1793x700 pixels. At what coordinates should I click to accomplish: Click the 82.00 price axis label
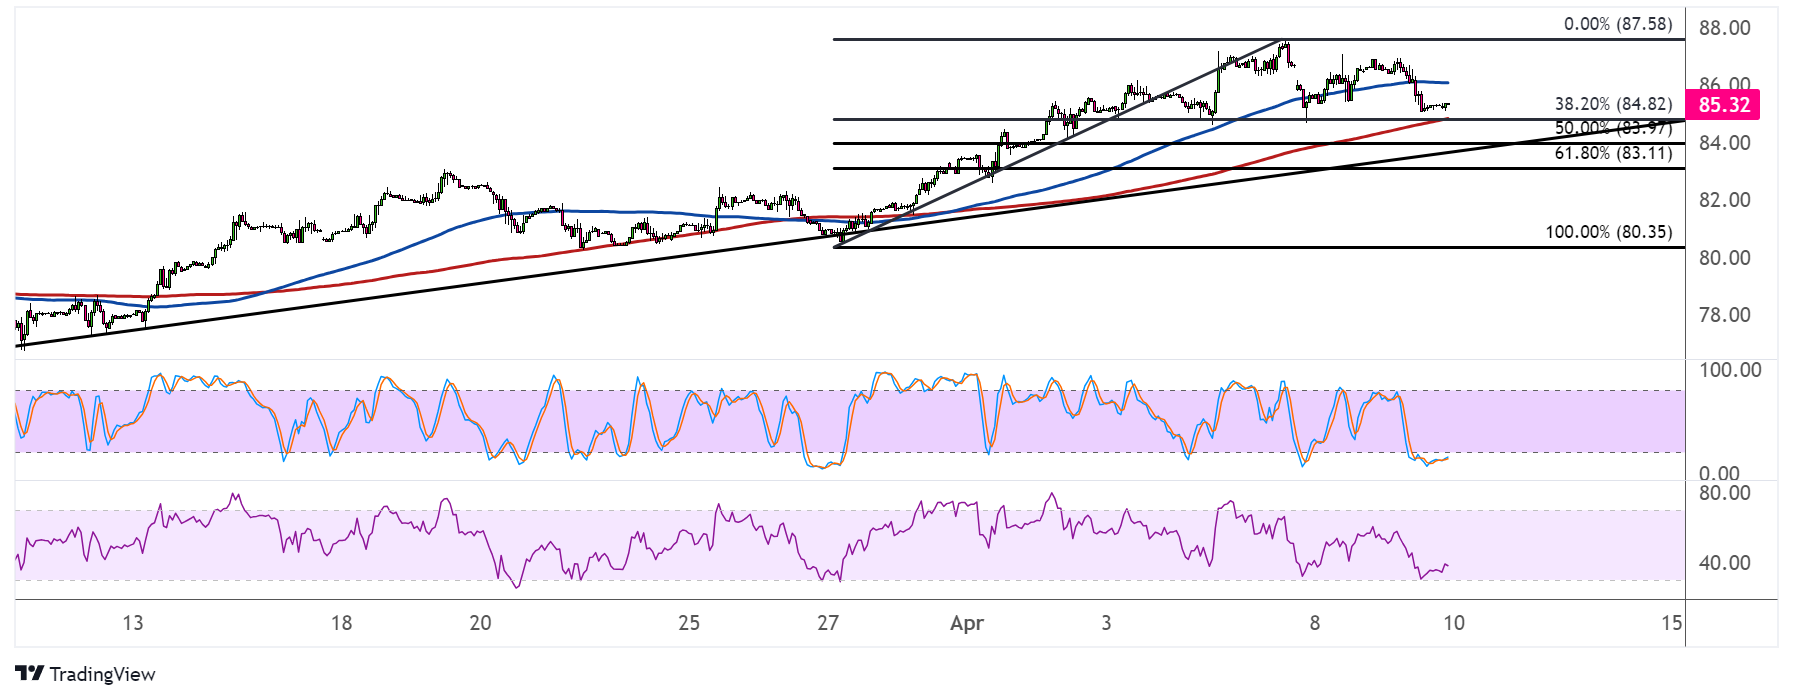point(1724,200)
